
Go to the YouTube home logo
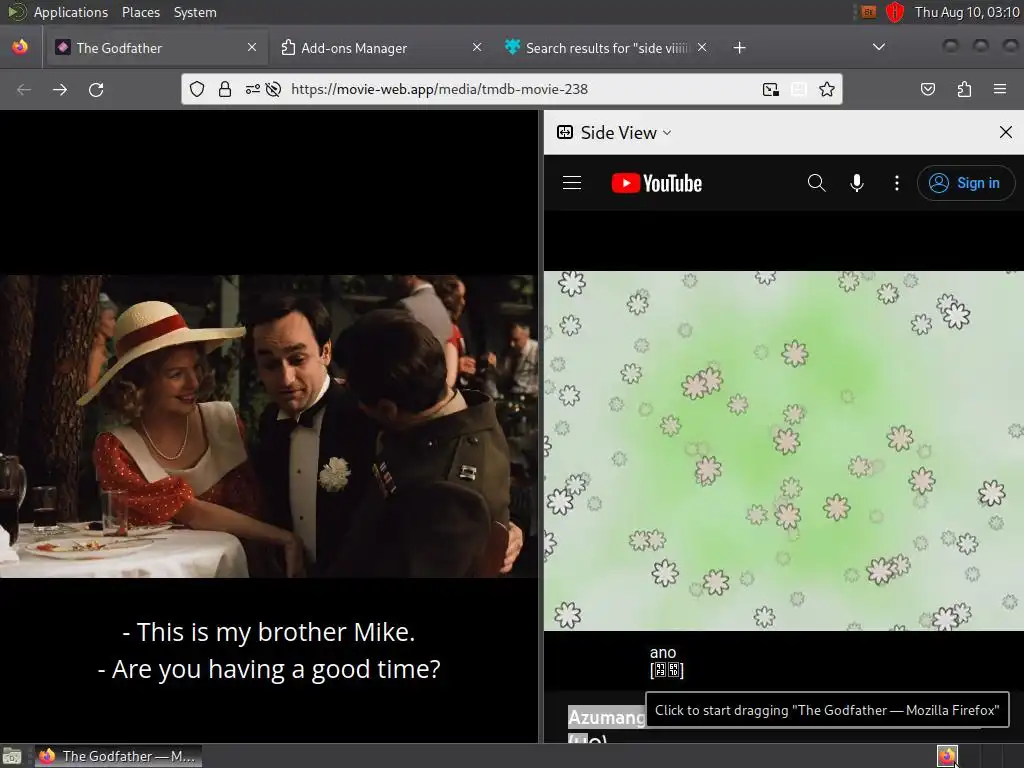click(656, 184)
